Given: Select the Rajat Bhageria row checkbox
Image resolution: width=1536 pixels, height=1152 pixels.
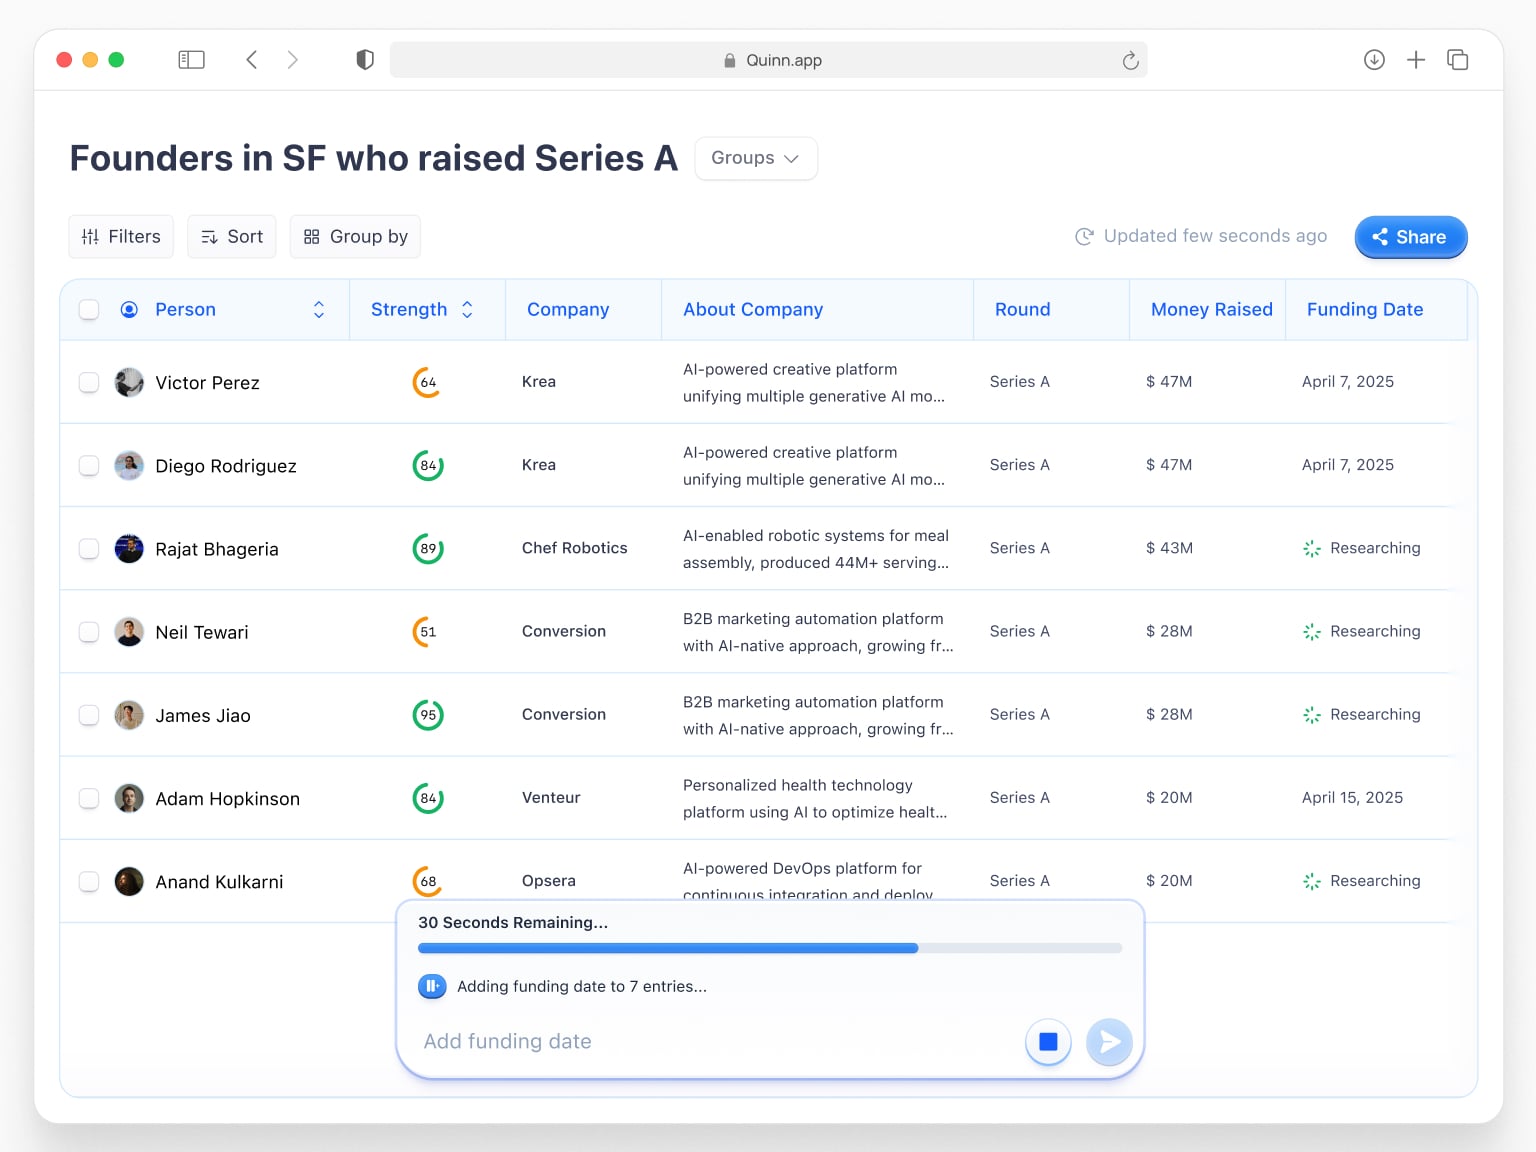Looking at the screenshot, I should click(89, 549).
